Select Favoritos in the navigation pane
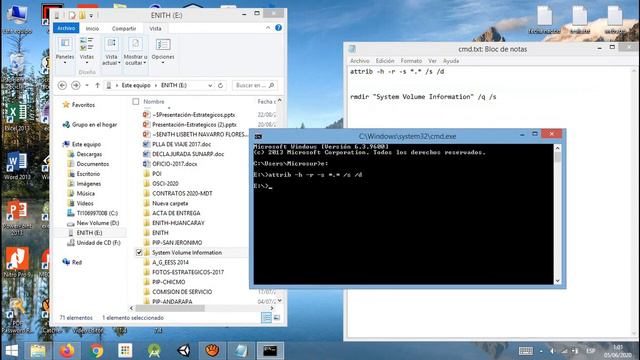Viewport: 640px width, 360px height. (83, 105)
